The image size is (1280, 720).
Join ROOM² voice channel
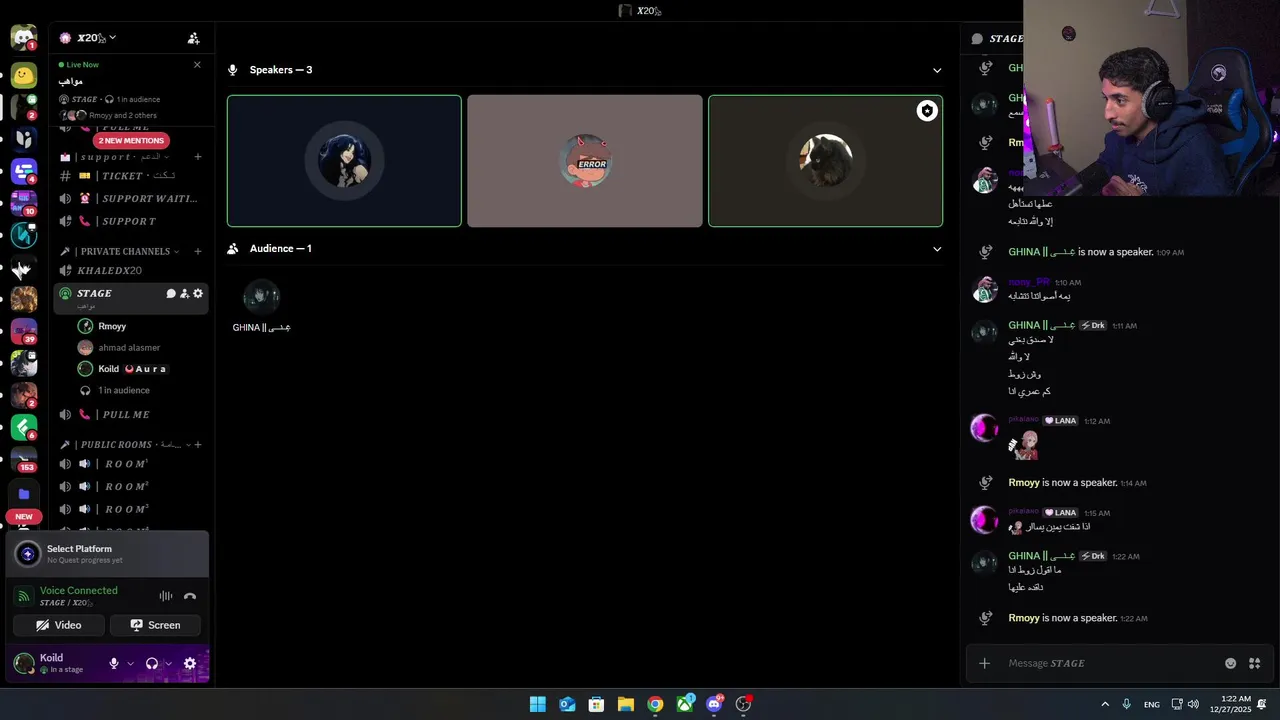coord(131,486)
